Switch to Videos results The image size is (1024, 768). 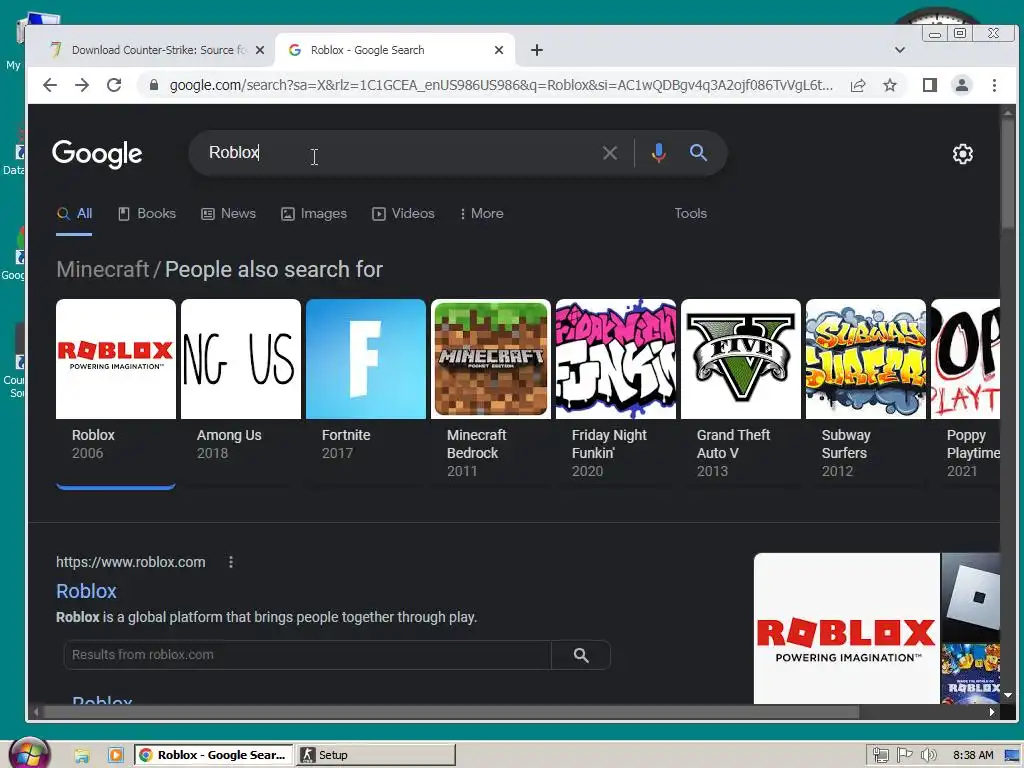[x=404, y=214]
